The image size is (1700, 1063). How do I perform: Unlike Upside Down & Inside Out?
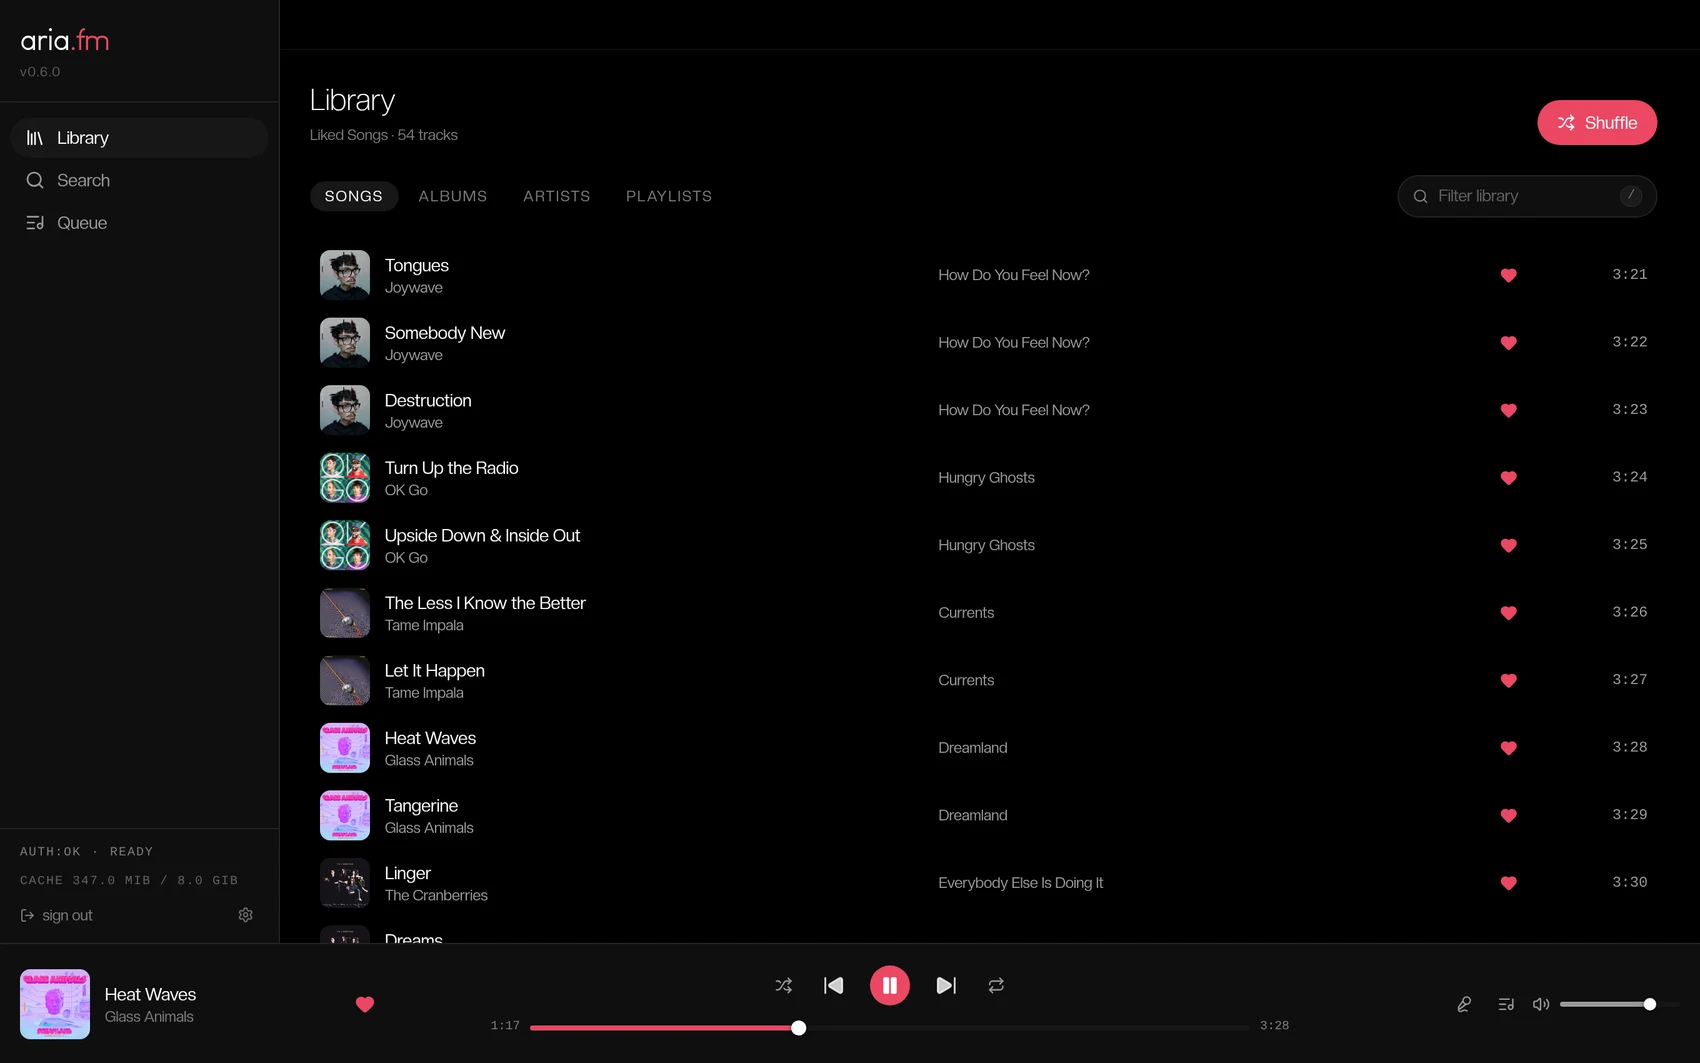[x=1509, y=545]
